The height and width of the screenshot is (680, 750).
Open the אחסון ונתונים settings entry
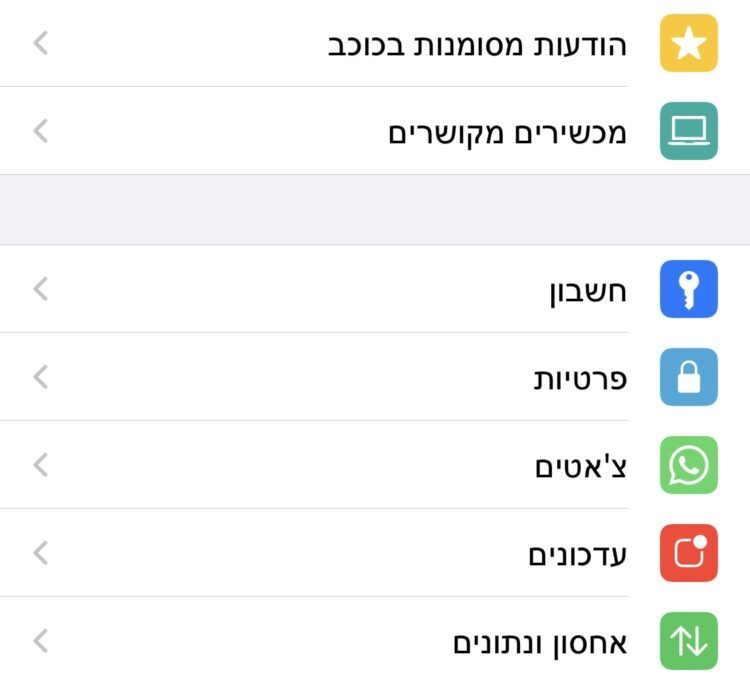[375, 641]
